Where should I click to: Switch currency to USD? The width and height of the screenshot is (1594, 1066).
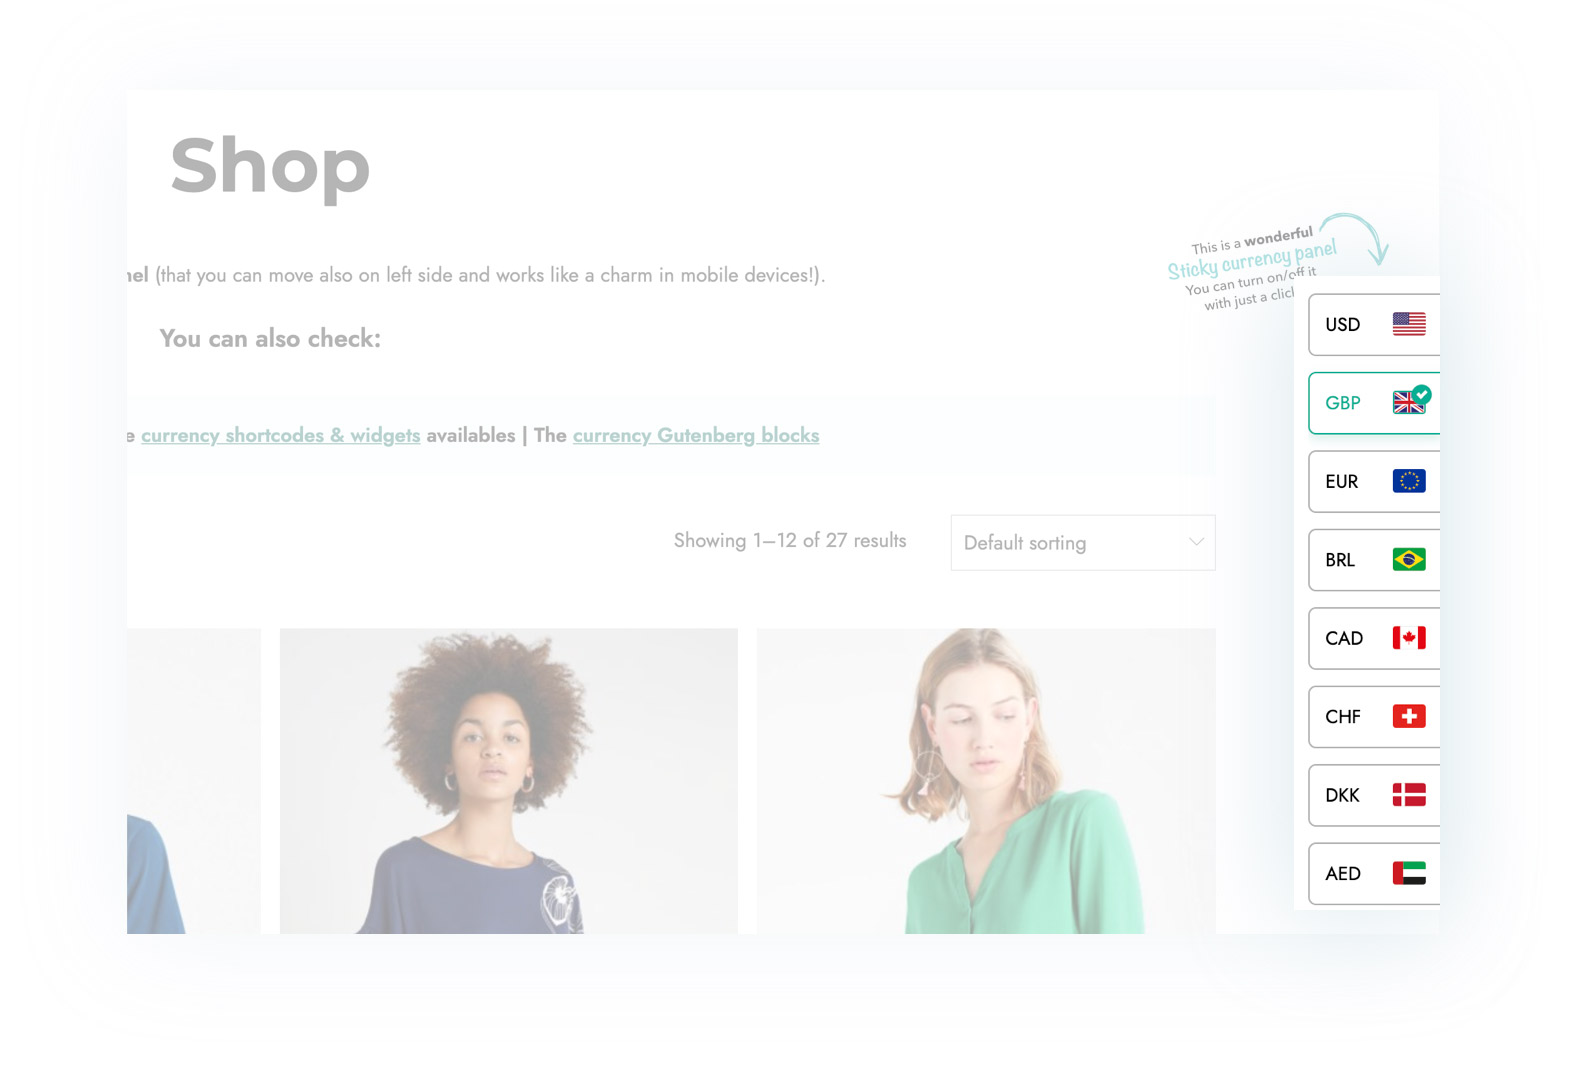pos(1374,324)
